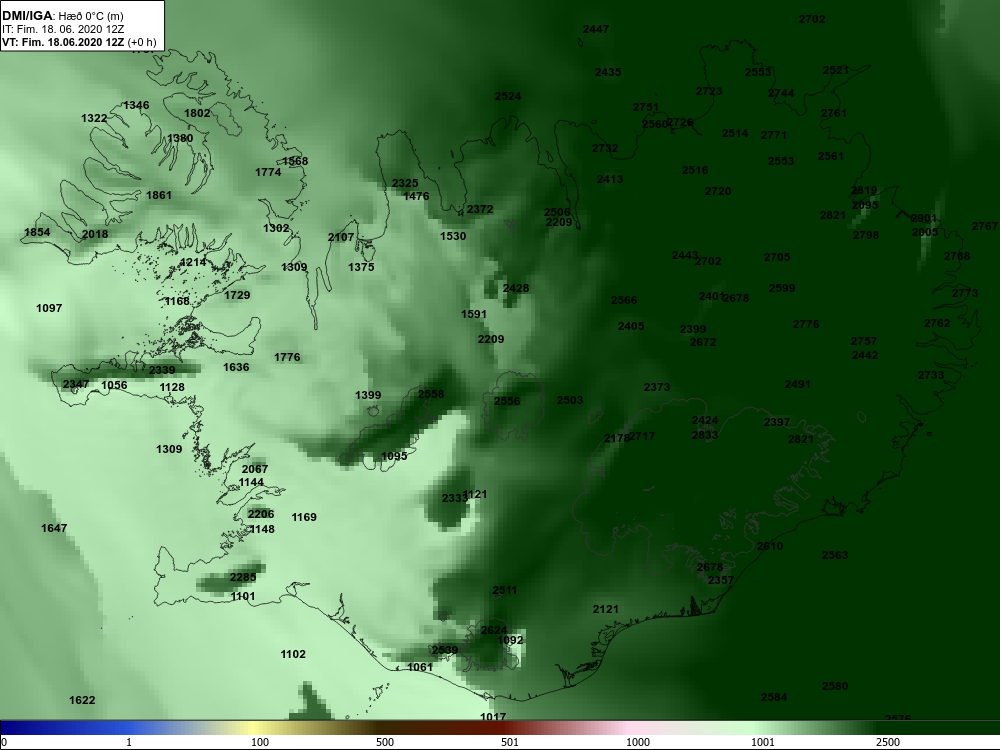The image size is (1000, 750).
Task: Click value 1056 near Snæfellsnes
Action: pyautogui.click(x=114, y=385)
